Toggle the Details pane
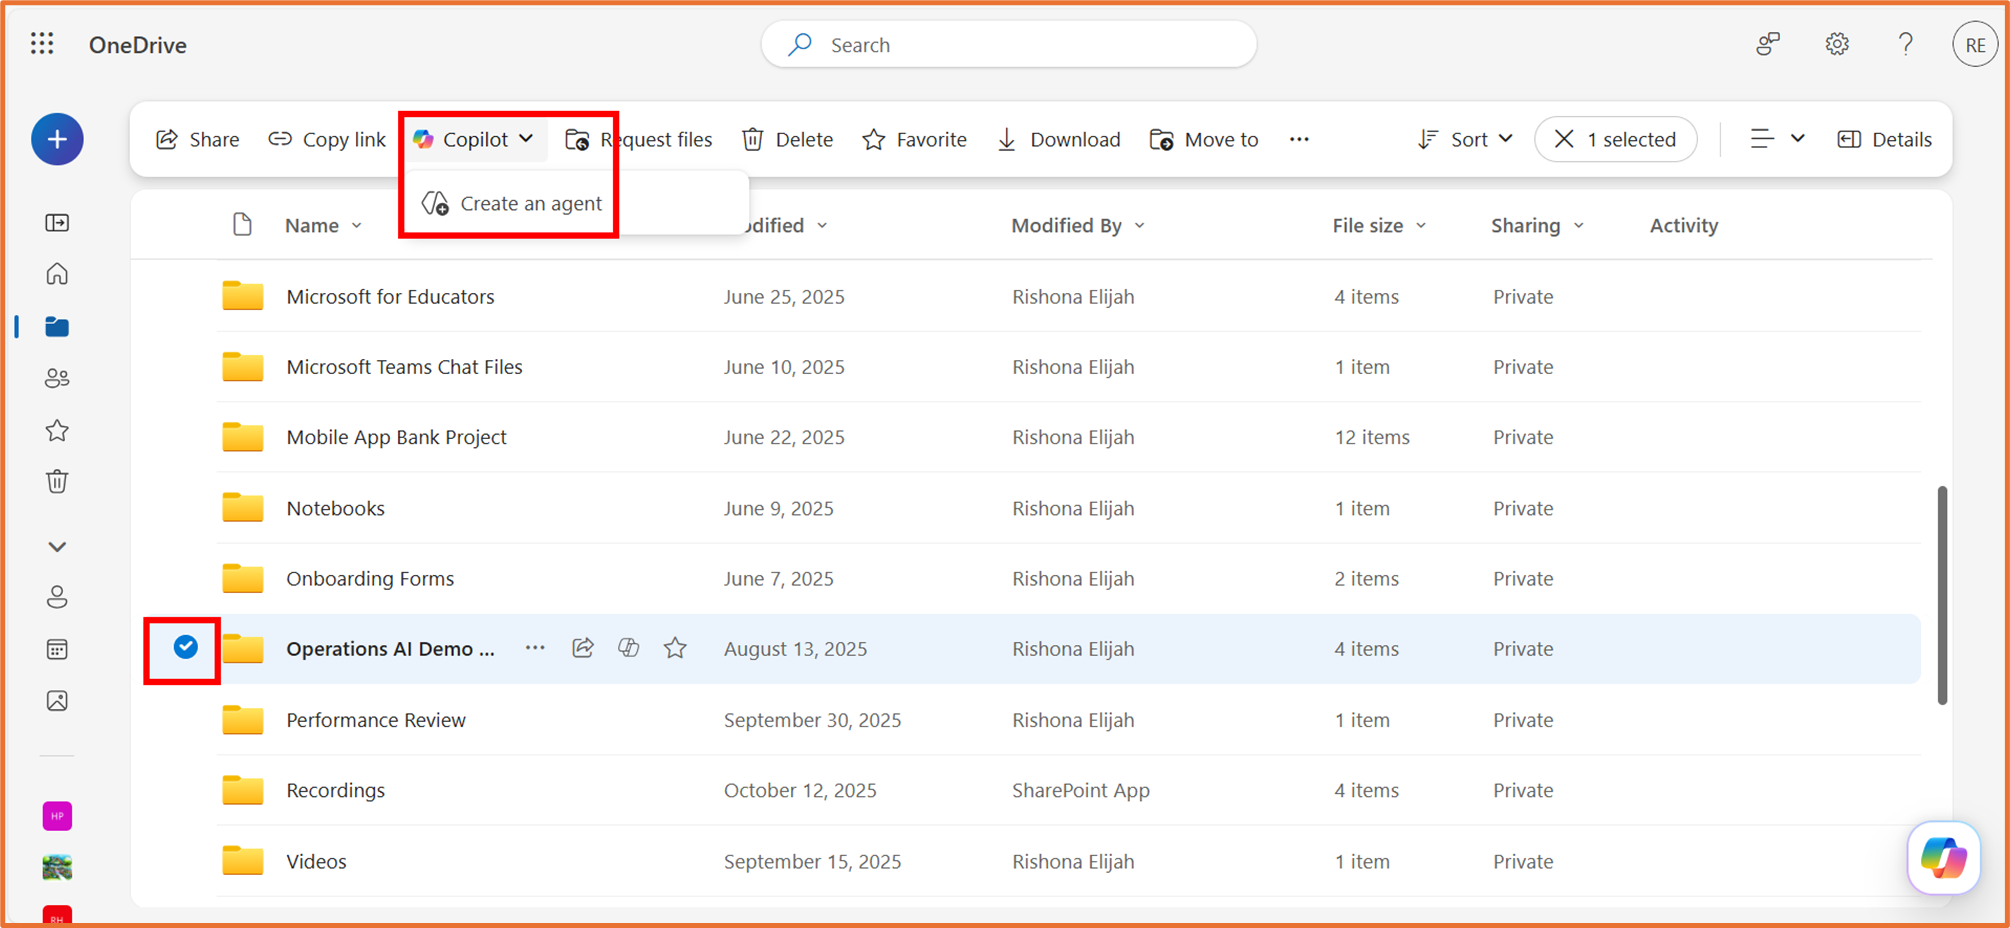 coord(1884,139)
